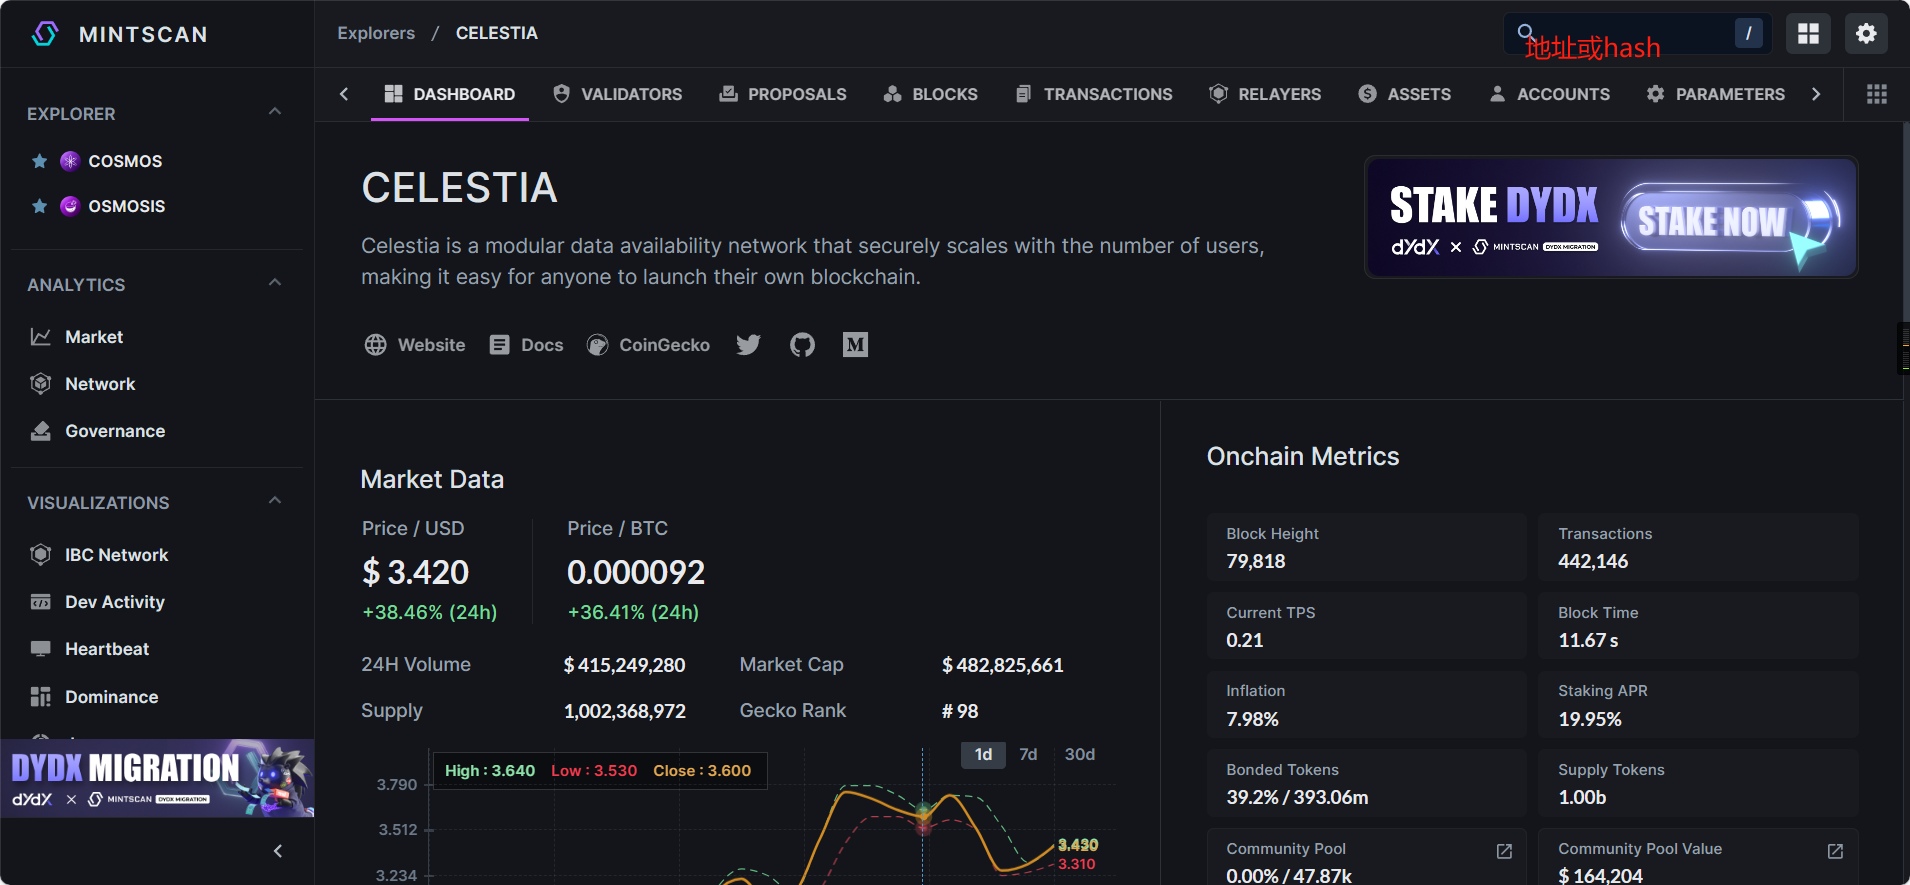Collapse the ANALYTICS section

(x=275, y=283)
